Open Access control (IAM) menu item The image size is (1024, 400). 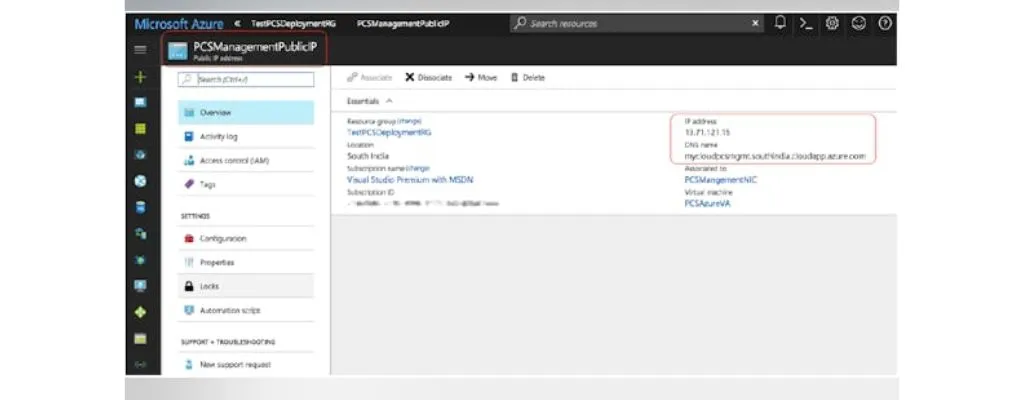(x=246, y=160)
